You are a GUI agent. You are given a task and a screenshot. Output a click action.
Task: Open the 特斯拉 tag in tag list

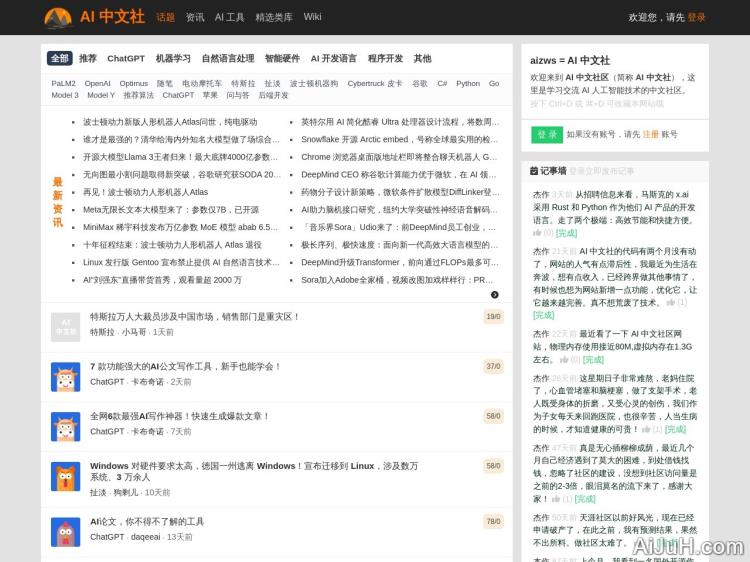243,83
